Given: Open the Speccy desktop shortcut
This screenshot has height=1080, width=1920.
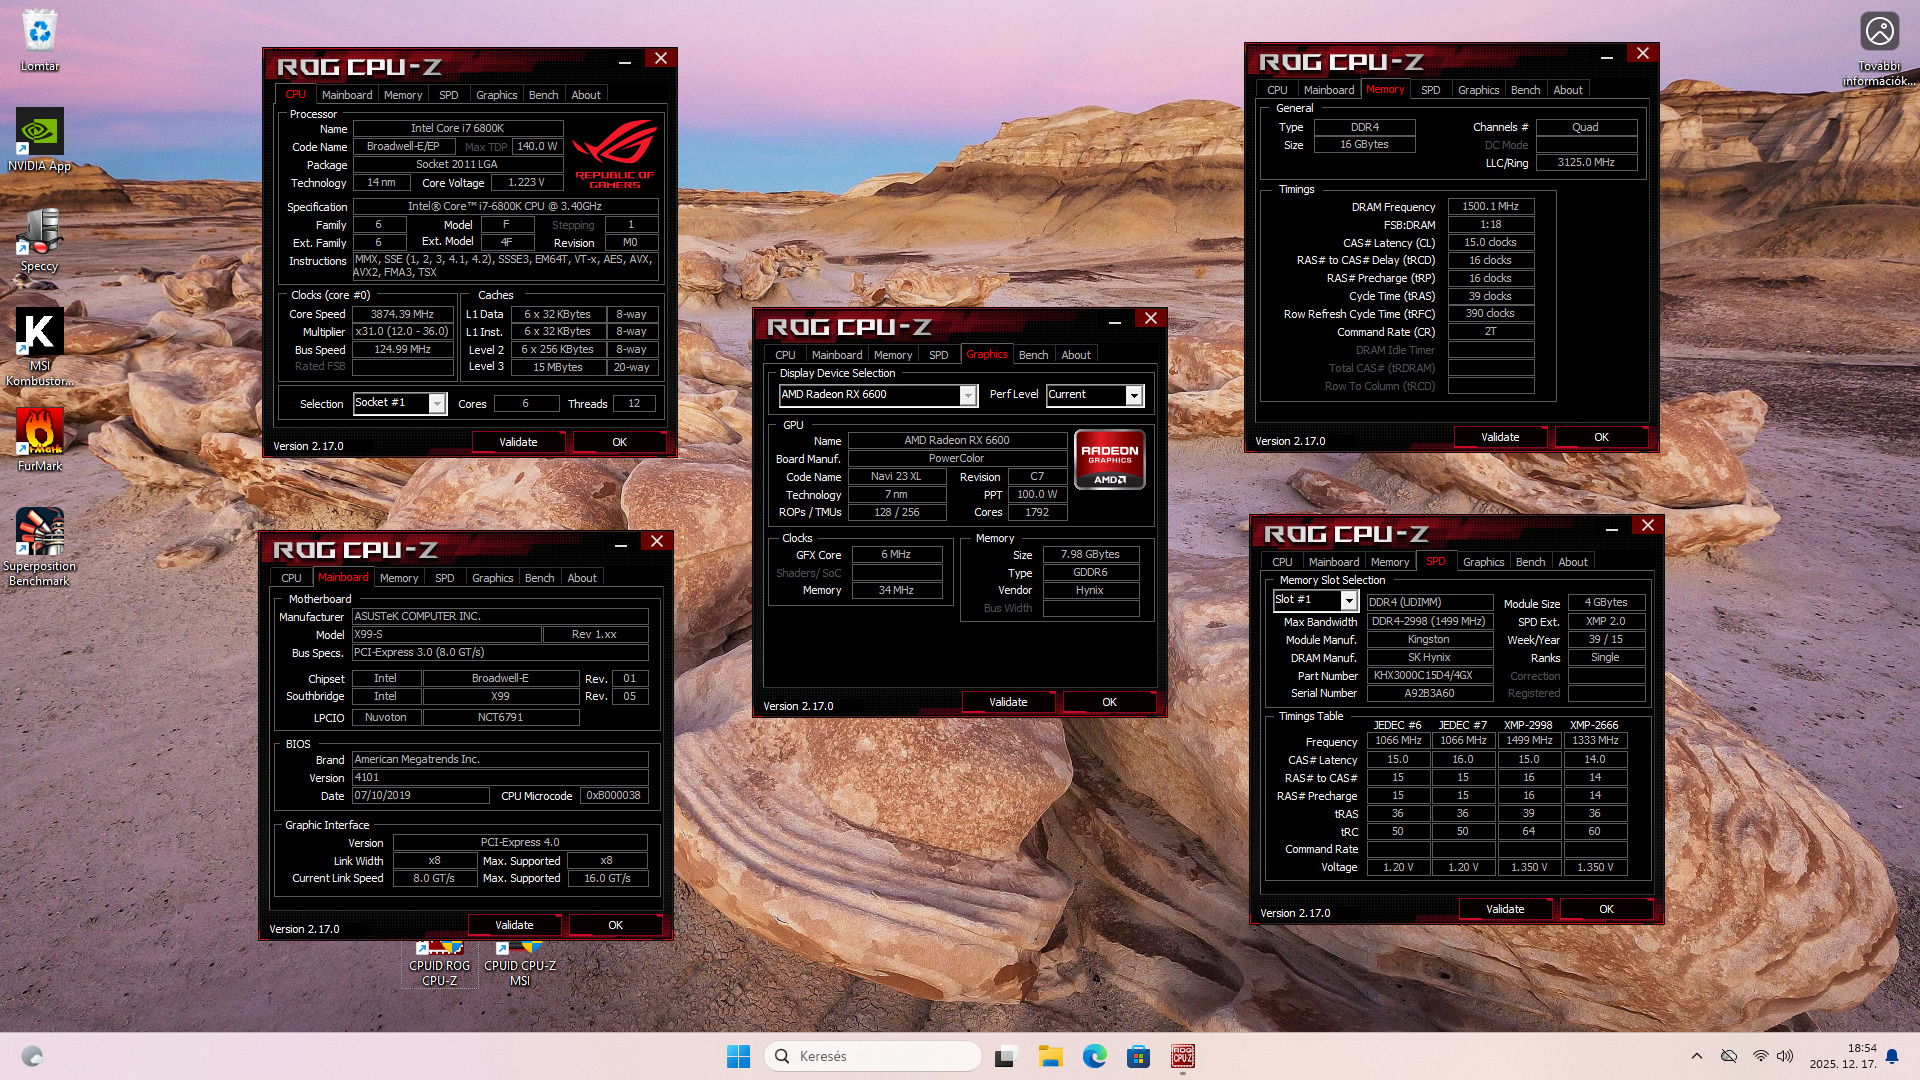Looking at the screenshot, I should coord(40,234).
